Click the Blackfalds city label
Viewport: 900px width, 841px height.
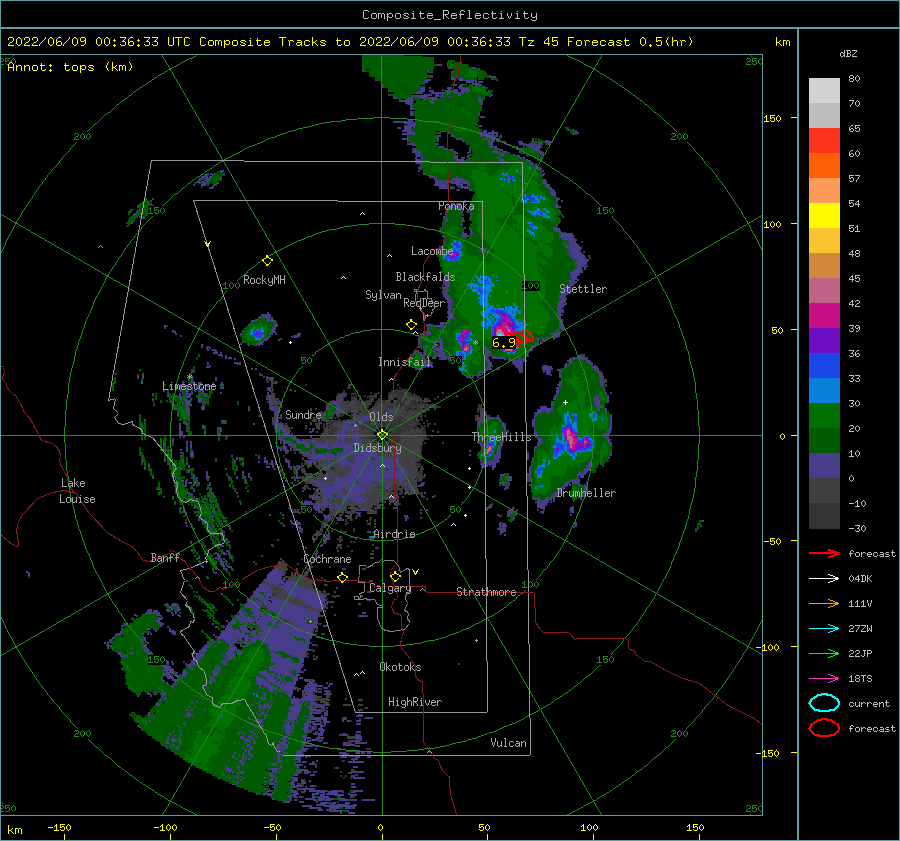click(x=425, y=277)
